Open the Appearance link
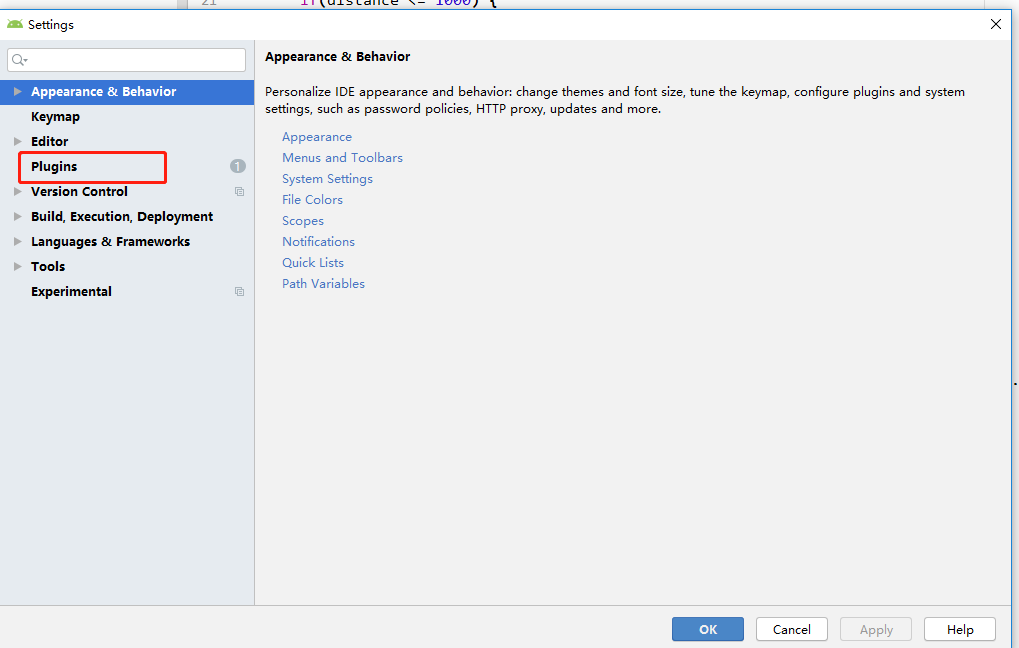This screenshot has width=1019, height=648. click(x=317, y=137)
